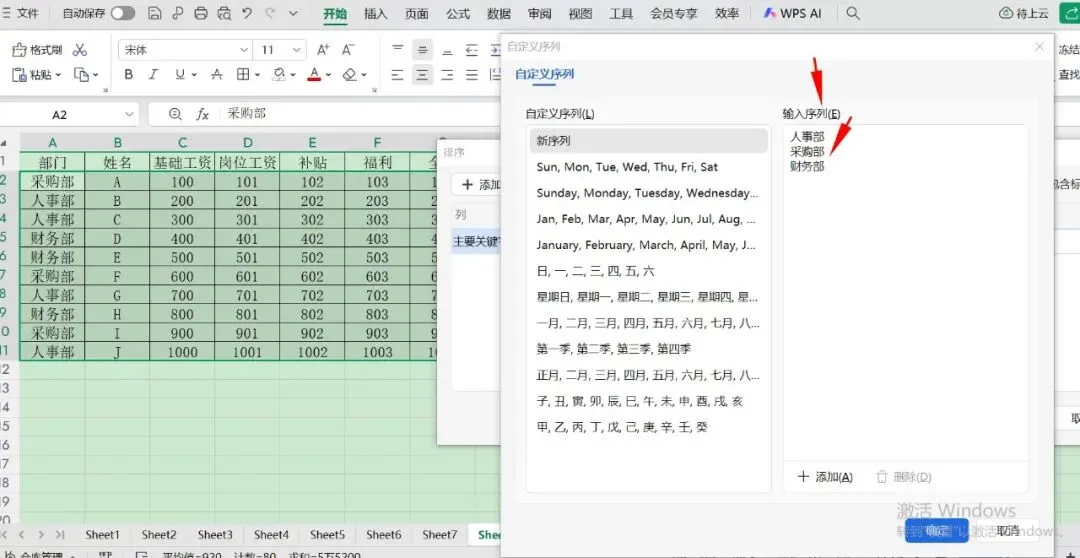Expand the quick access toolbar chevron
This screenshot has height=558, width=1080.
293,13
